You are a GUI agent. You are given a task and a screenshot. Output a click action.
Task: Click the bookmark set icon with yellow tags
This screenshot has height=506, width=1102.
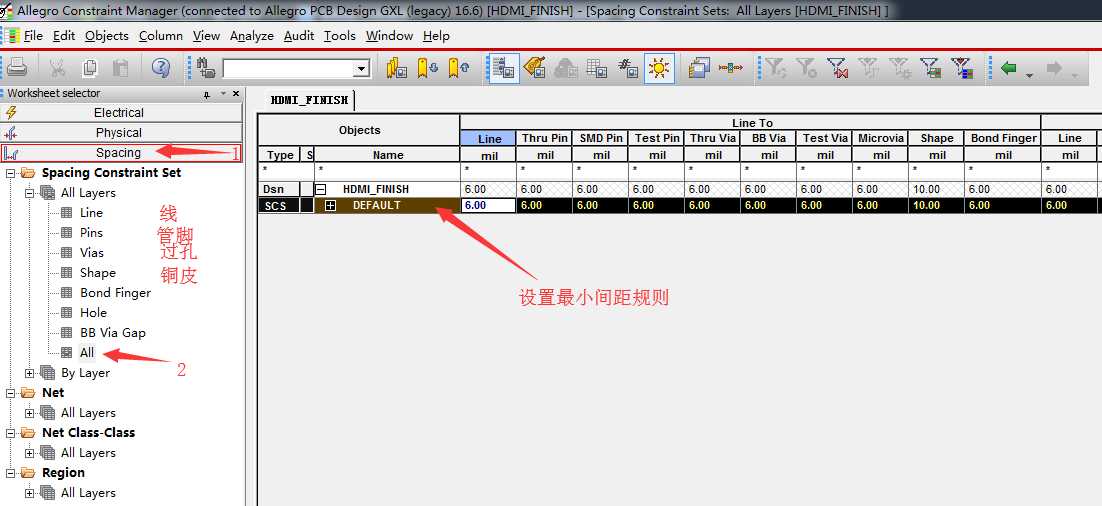(x=397, y=68)
